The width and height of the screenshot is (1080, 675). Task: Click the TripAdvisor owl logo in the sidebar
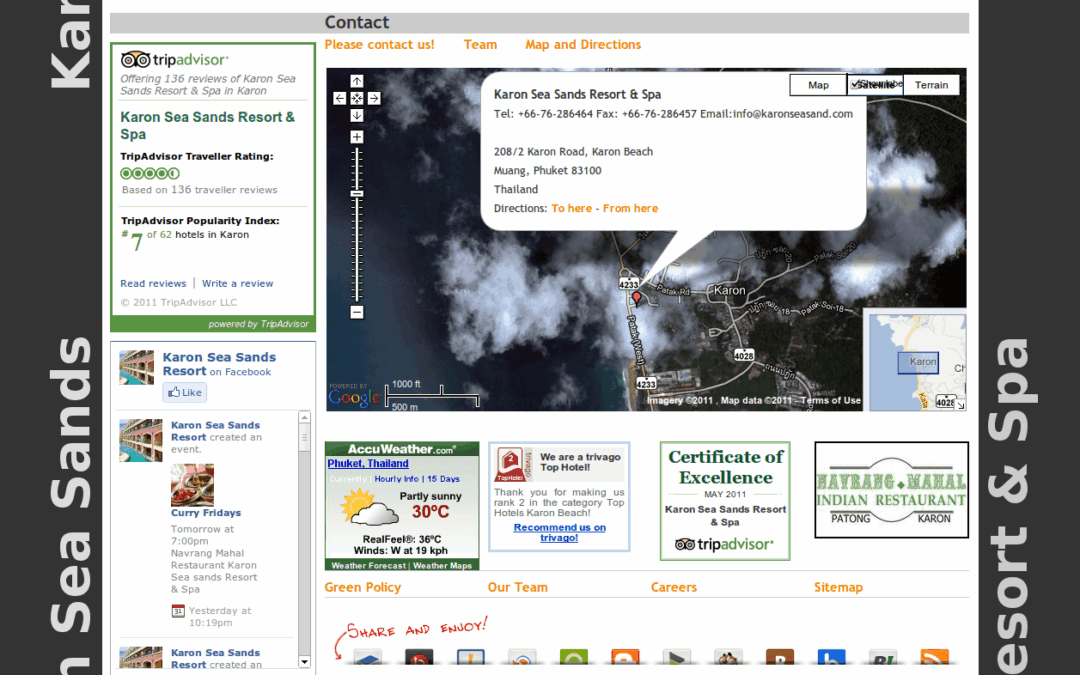(x=135, y=59)
